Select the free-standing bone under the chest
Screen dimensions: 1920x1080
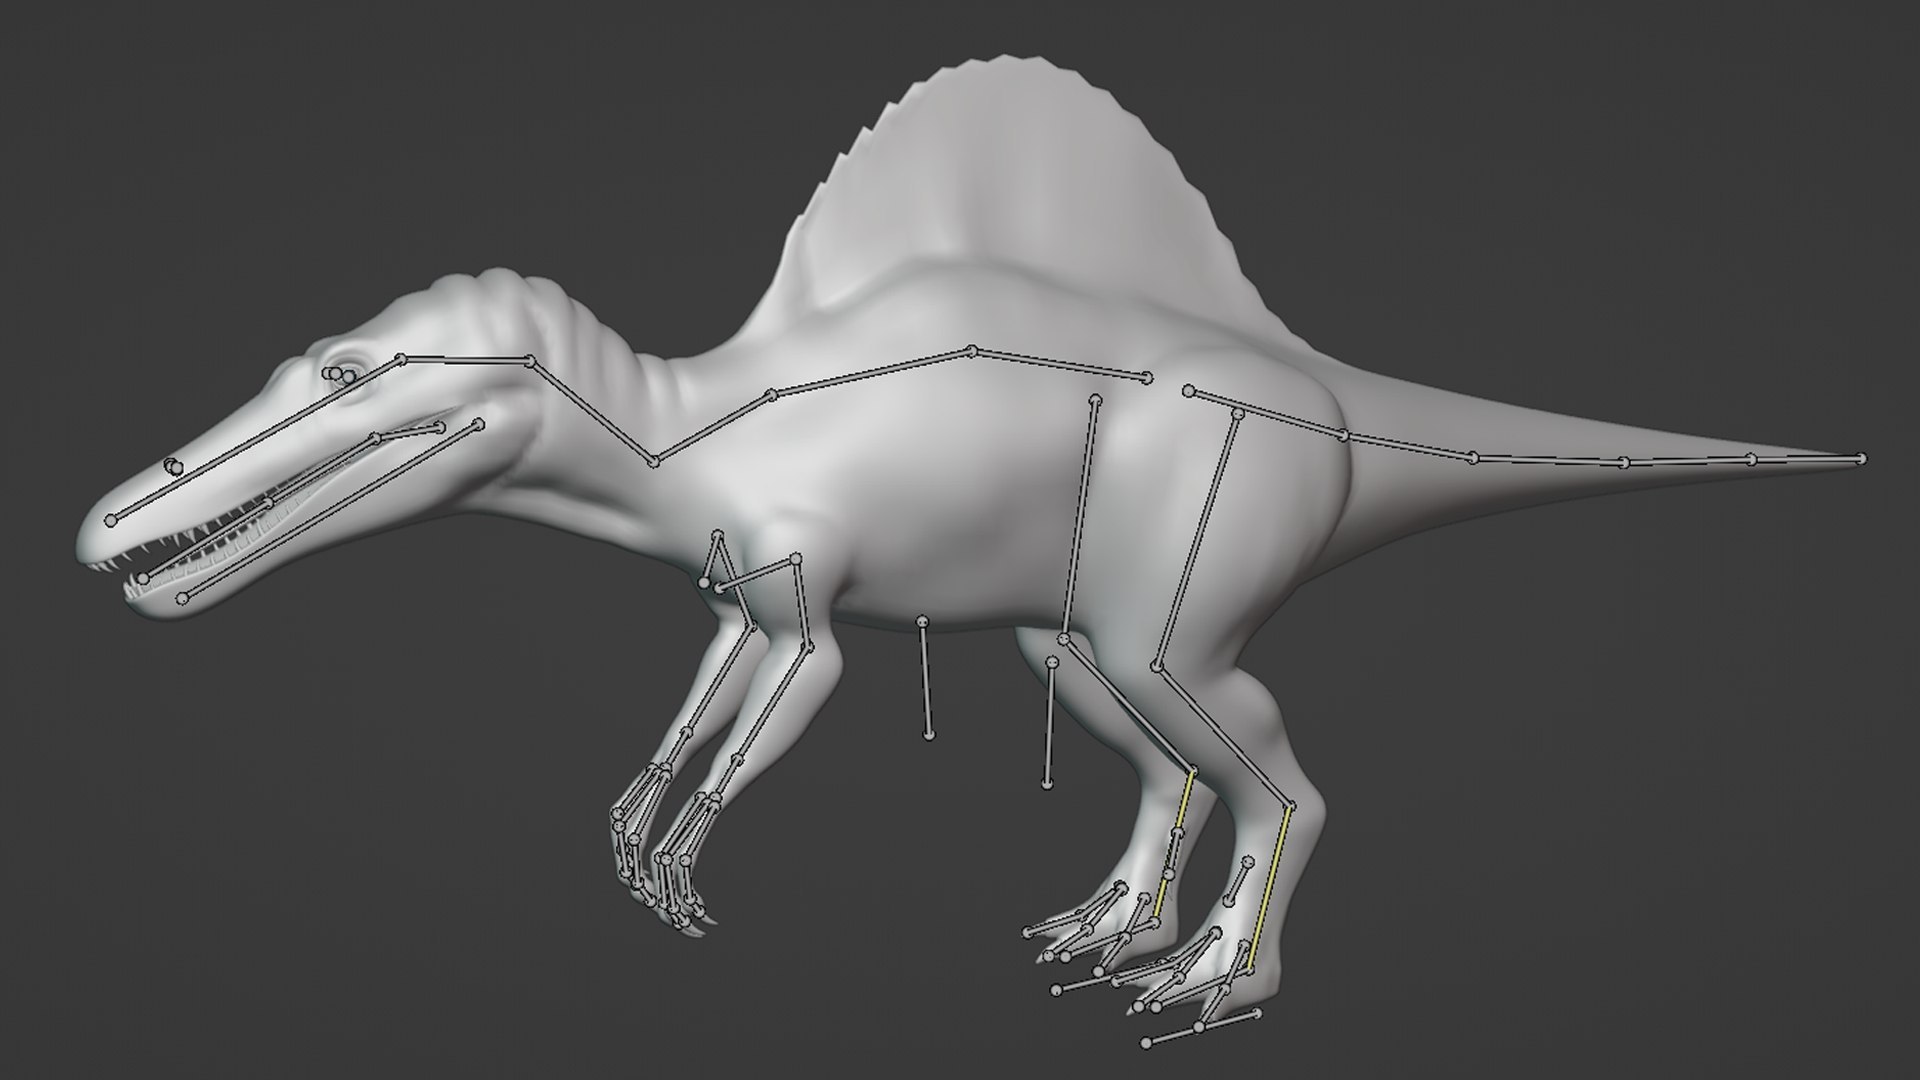[x=925, y=679]
